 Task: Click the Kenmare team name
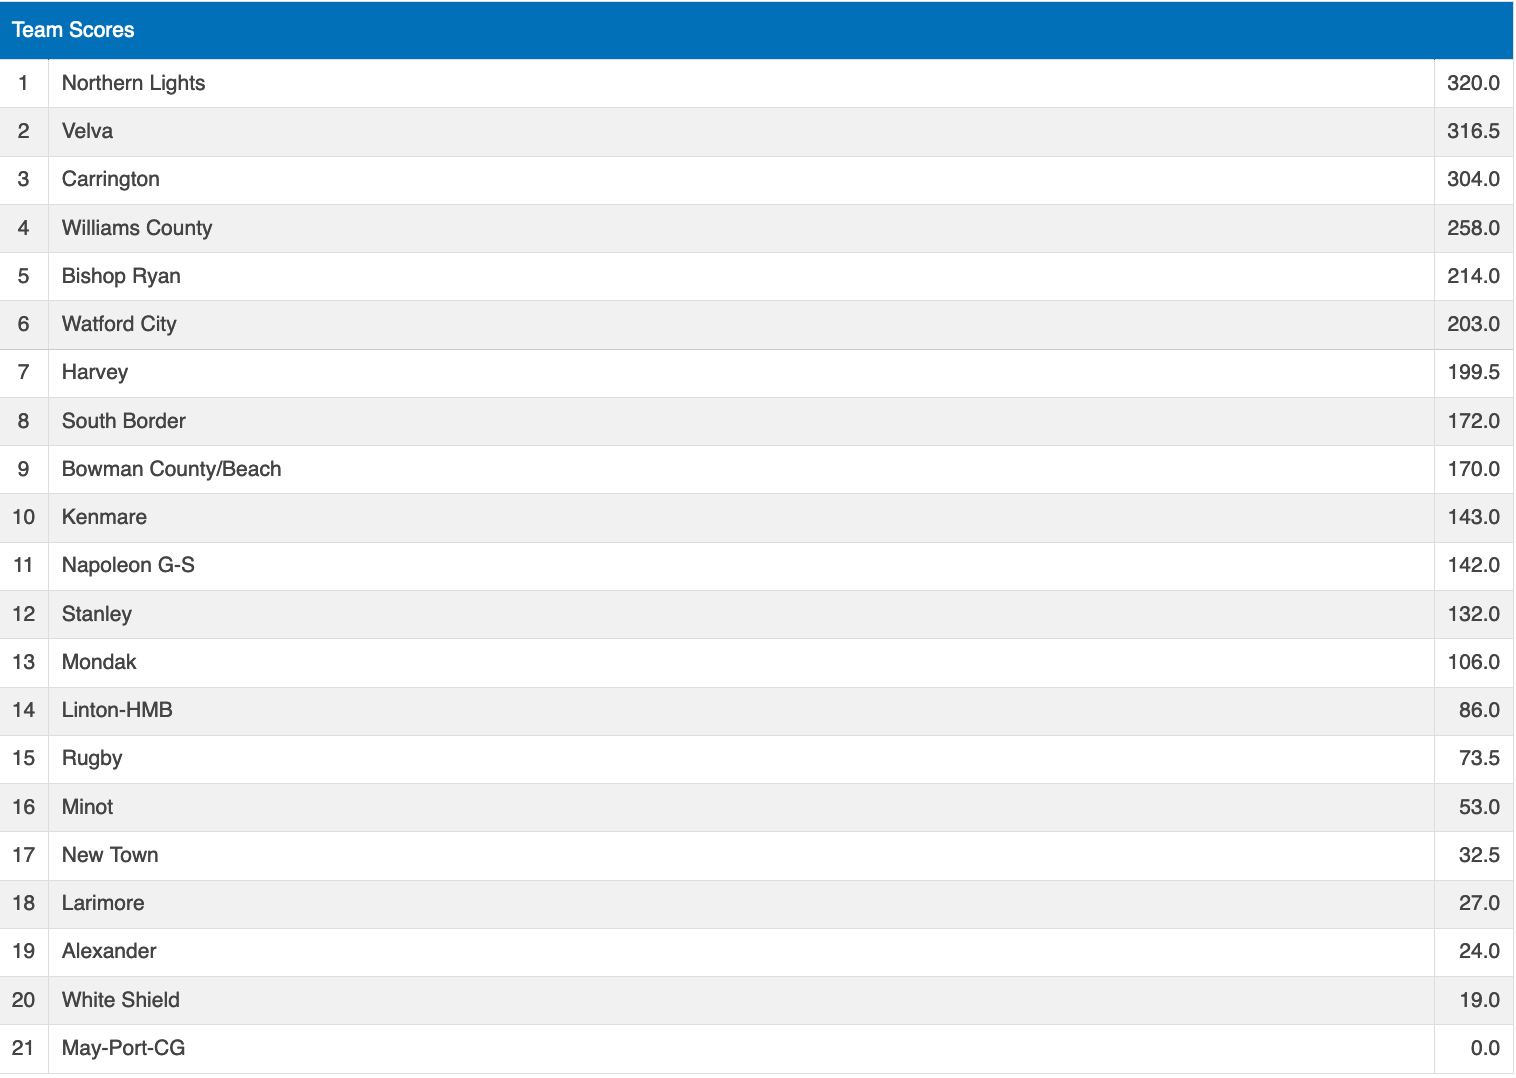pyautogui.click(x=104, y=517)
